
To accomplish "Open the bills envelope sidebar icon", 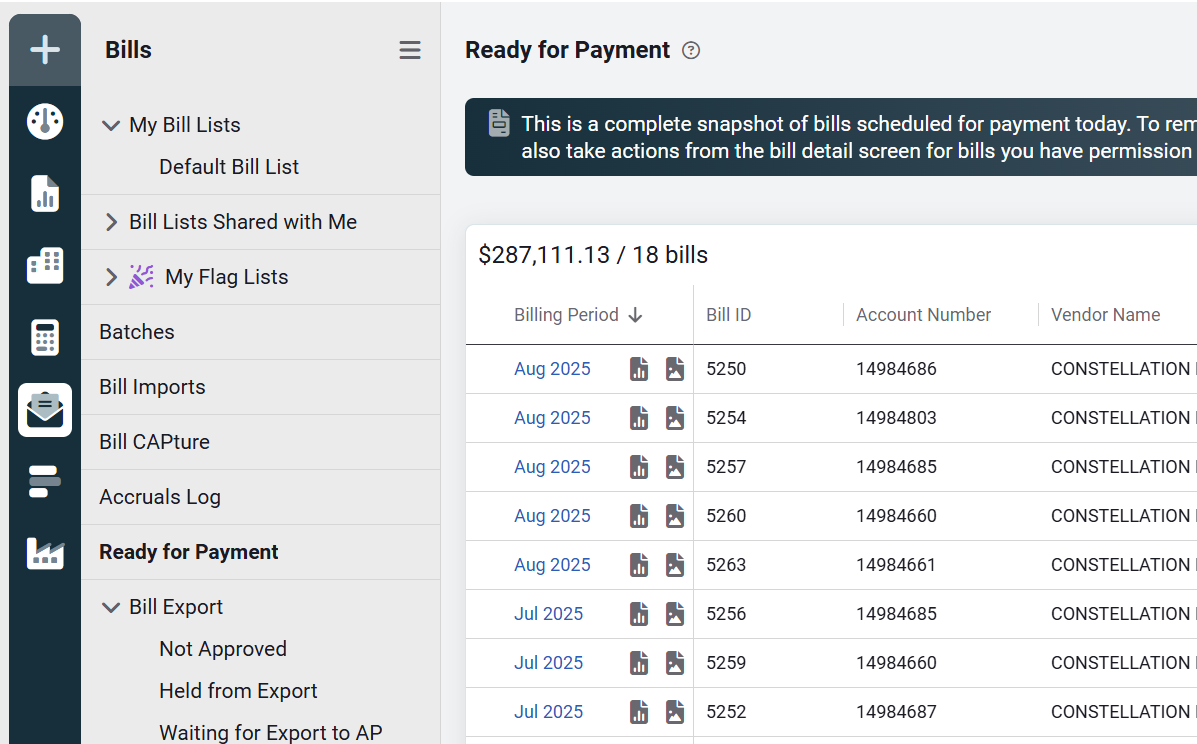I will [x=45, y=410].
